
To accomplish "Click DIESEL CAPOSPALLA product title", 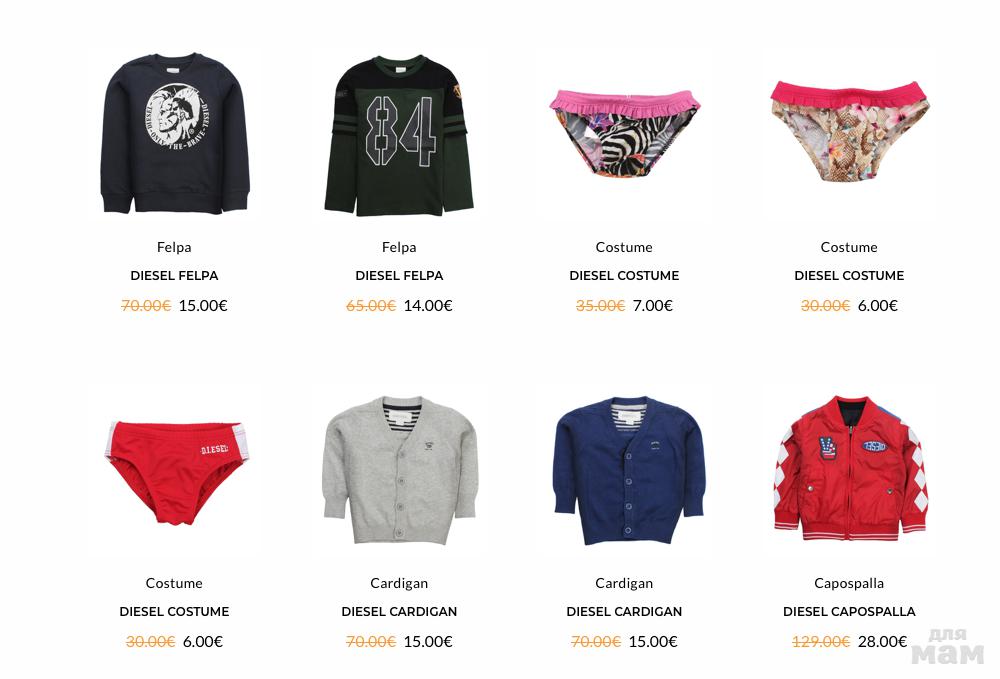I will 849,611.
